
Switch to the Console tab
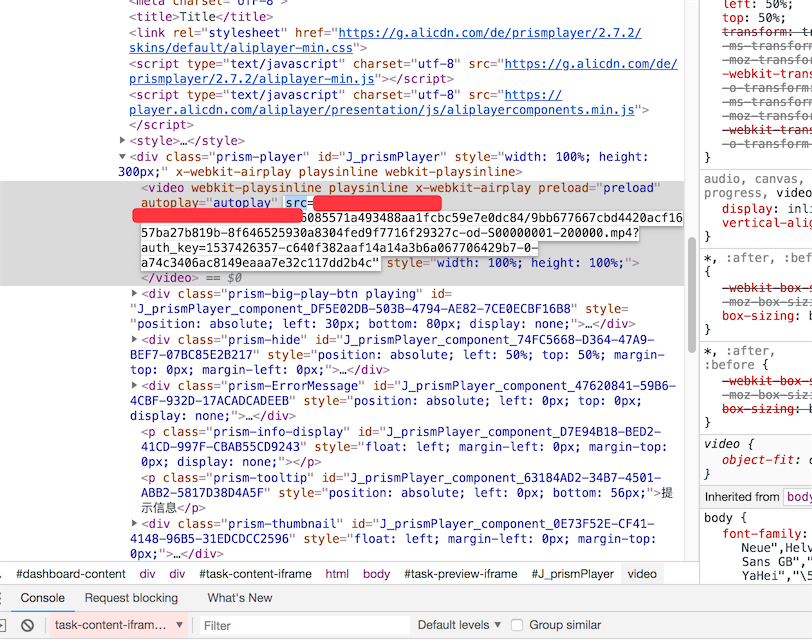42,597
